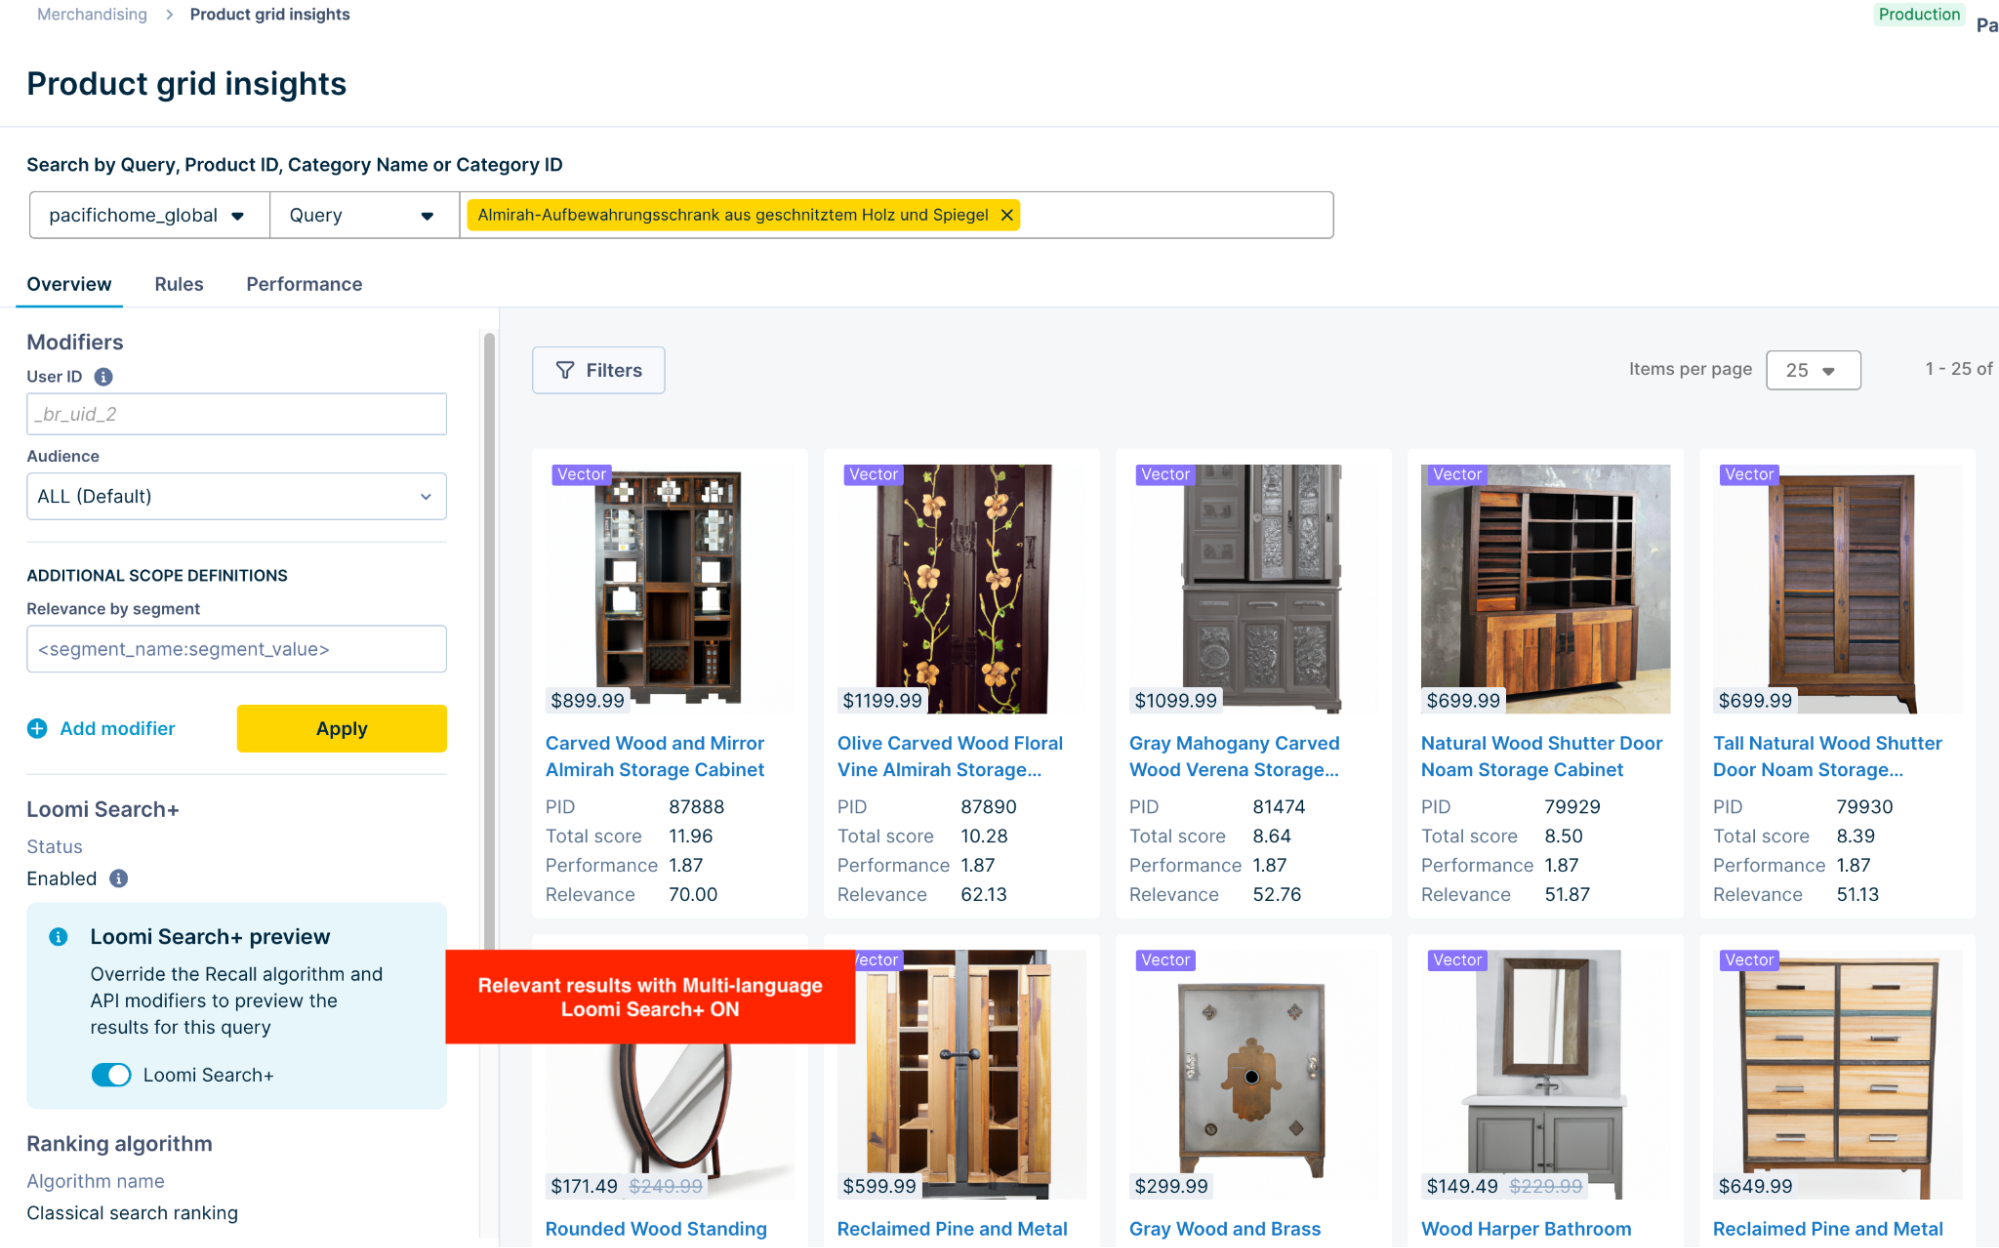Click the Classical search ranking text
Viewport: 1999px width, 1248px height.
click(132, 1213)
